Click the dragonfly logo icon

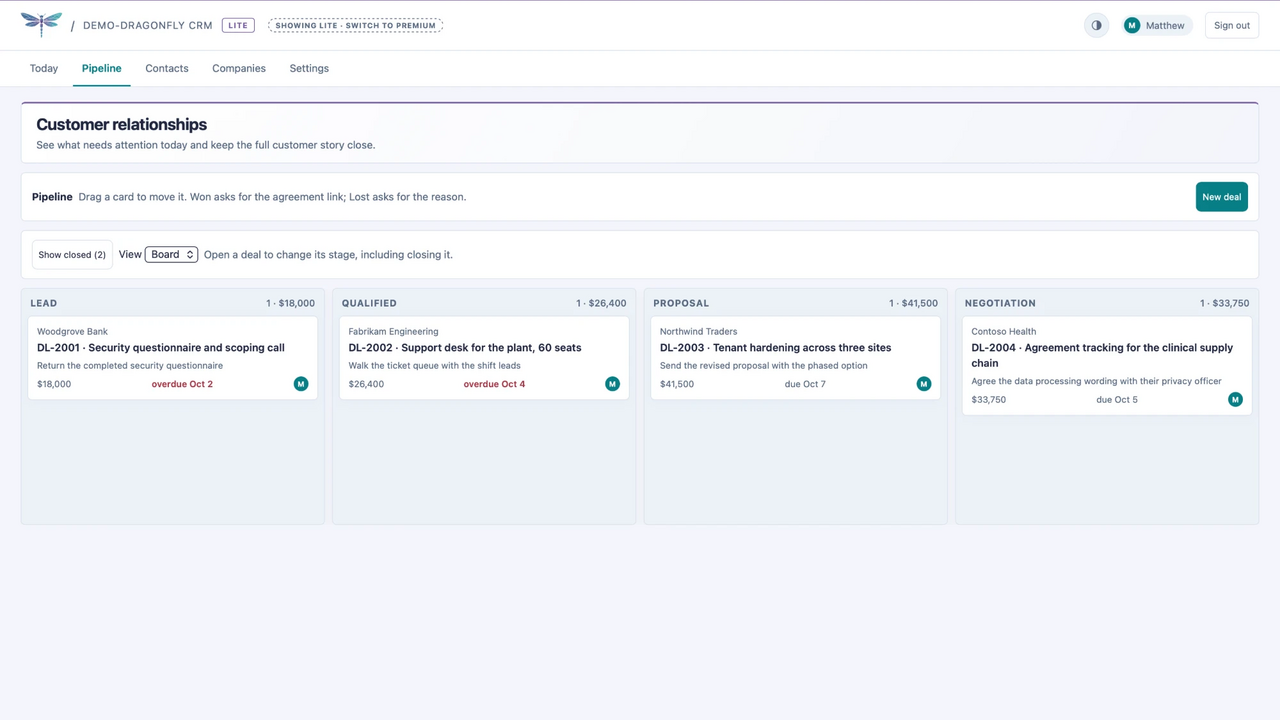point(41,25)
